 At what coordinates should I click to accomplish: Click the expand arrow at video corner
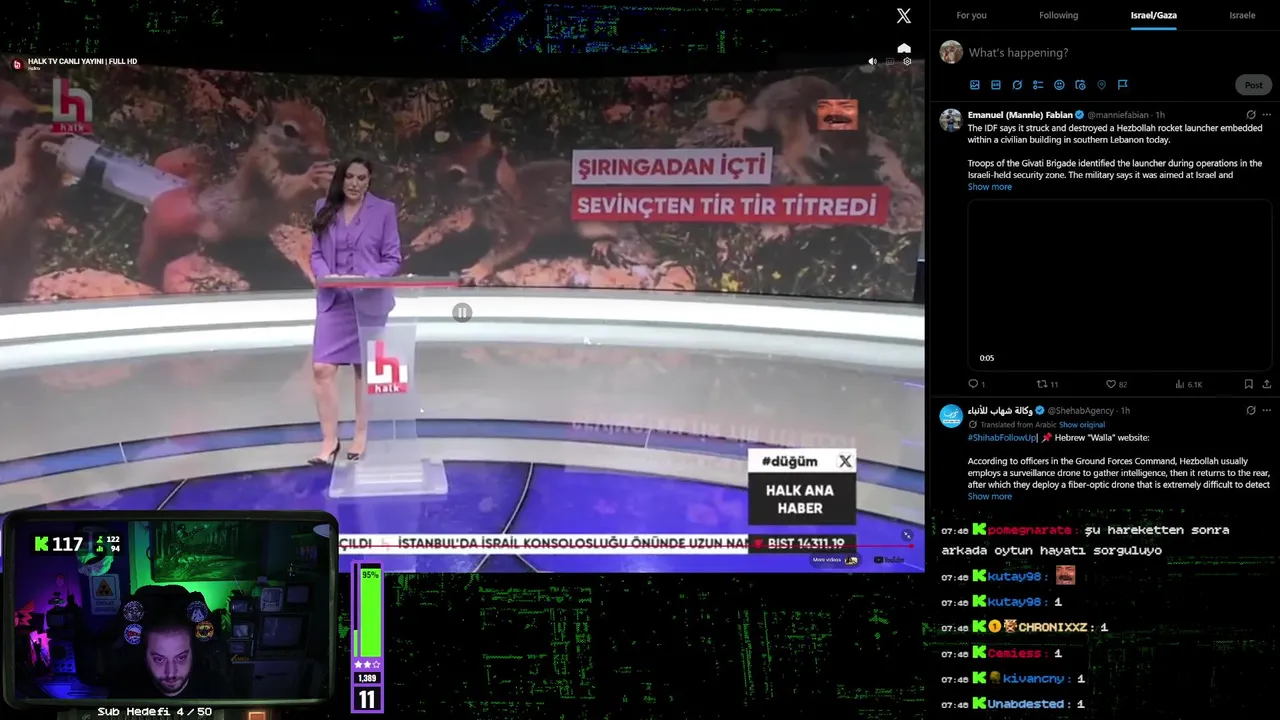tap(907, 536)
